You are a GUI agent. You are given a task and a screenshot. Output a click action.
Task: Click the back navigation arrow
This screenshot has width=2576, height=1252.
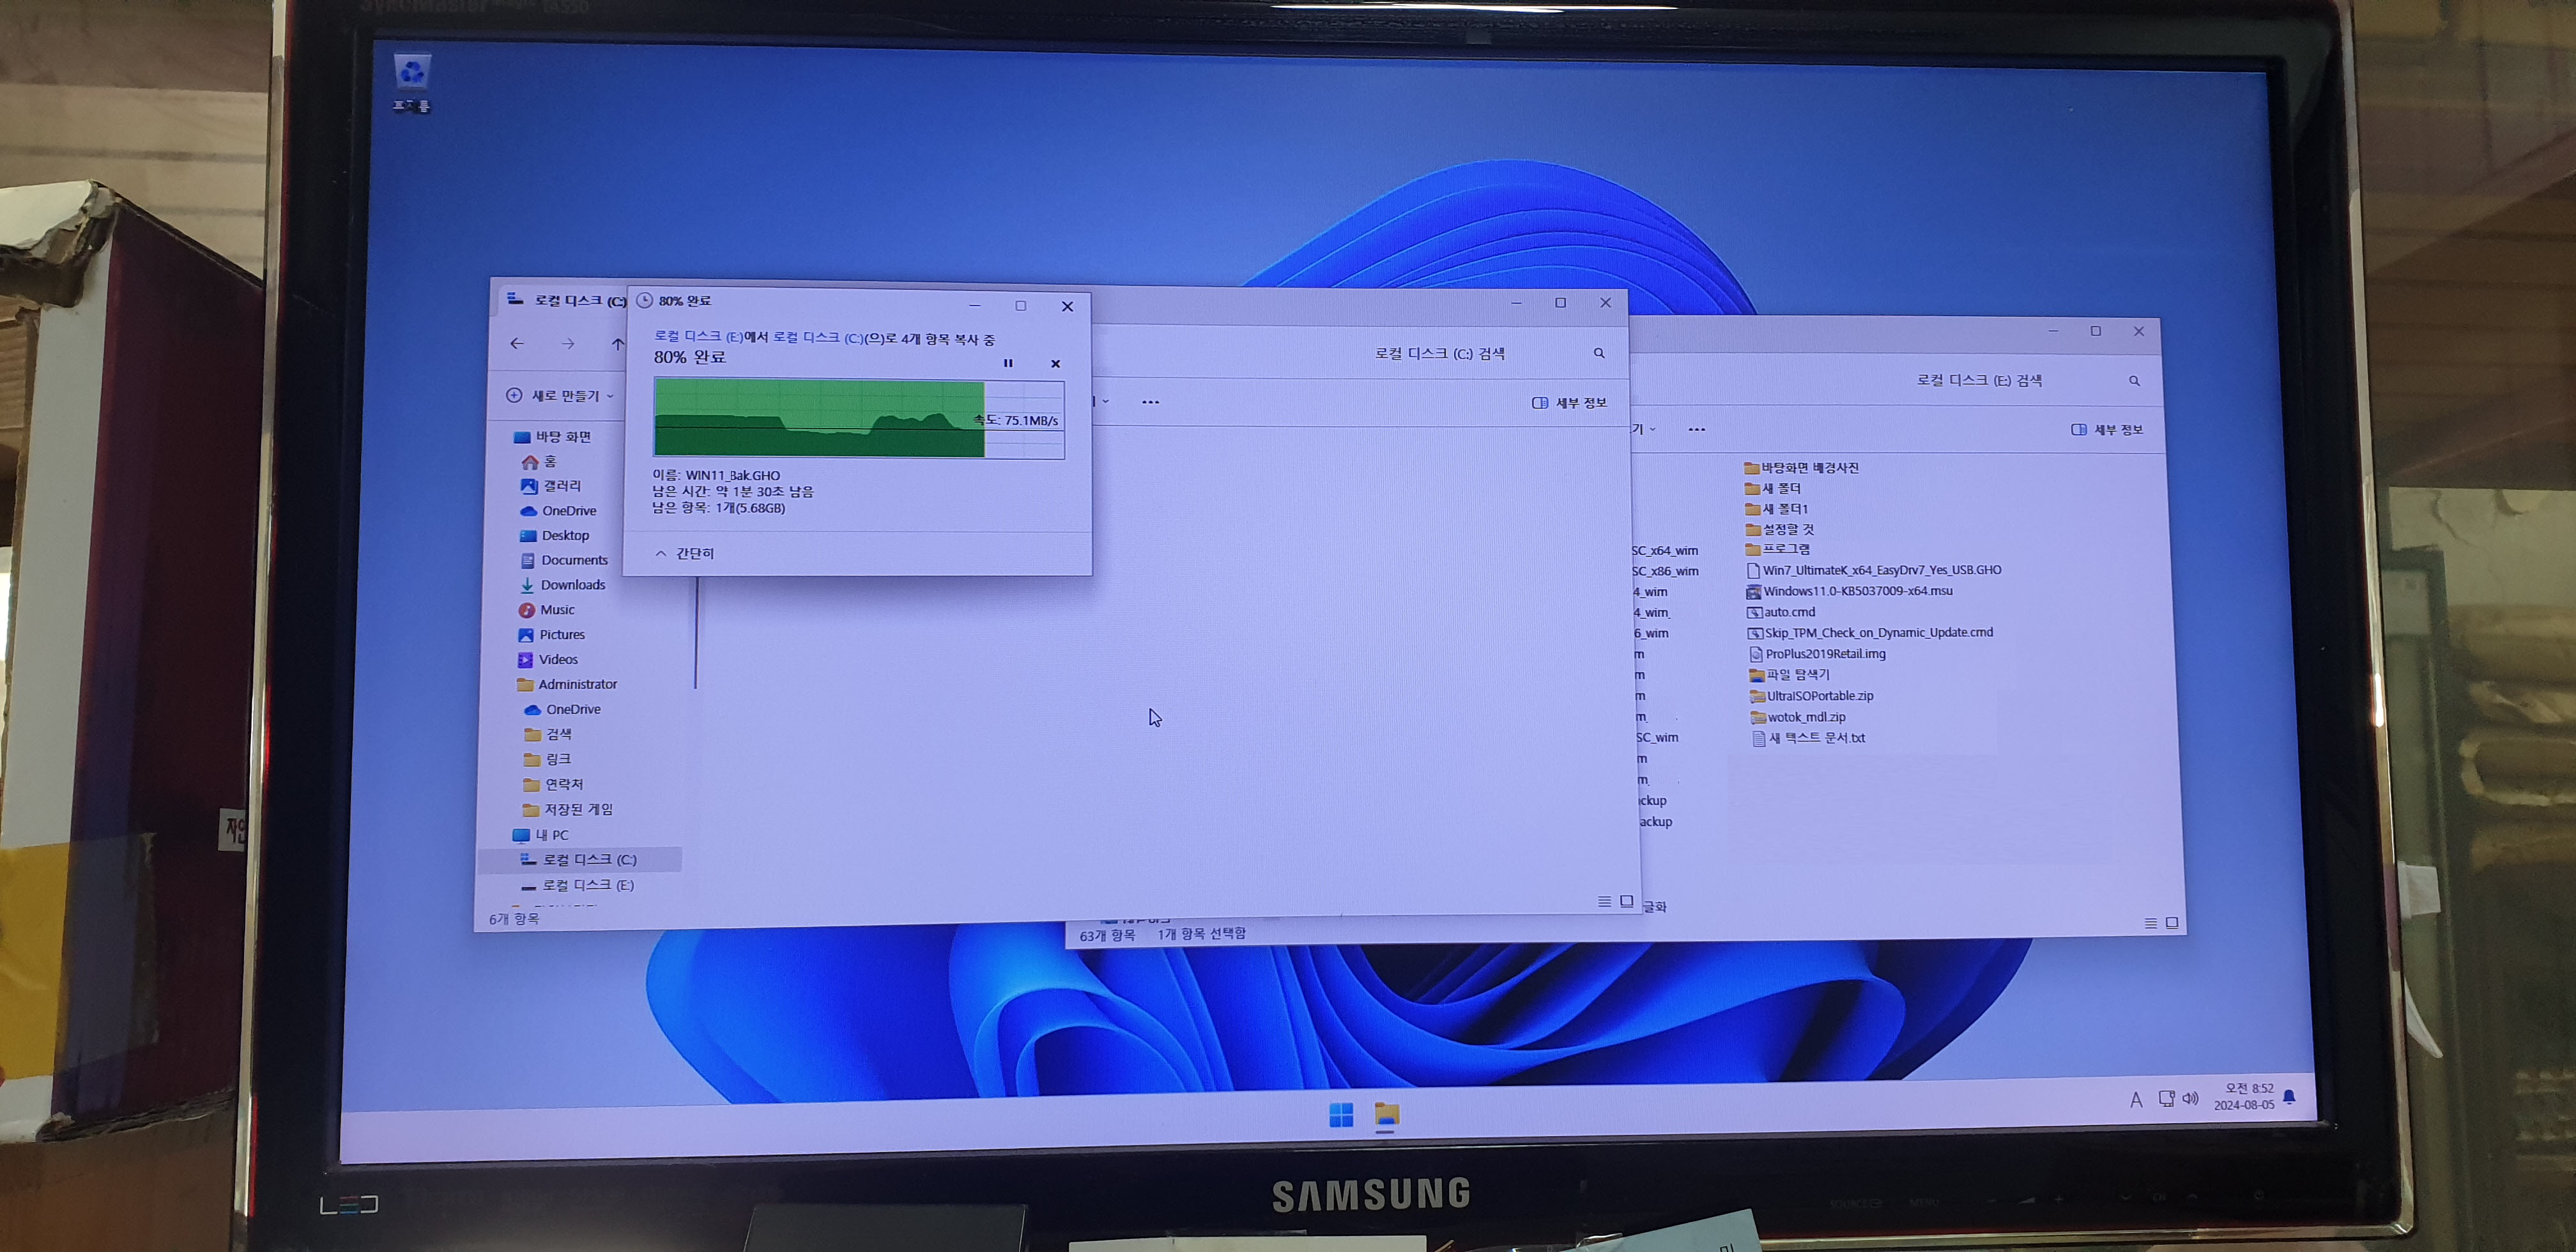pos(517,343)
